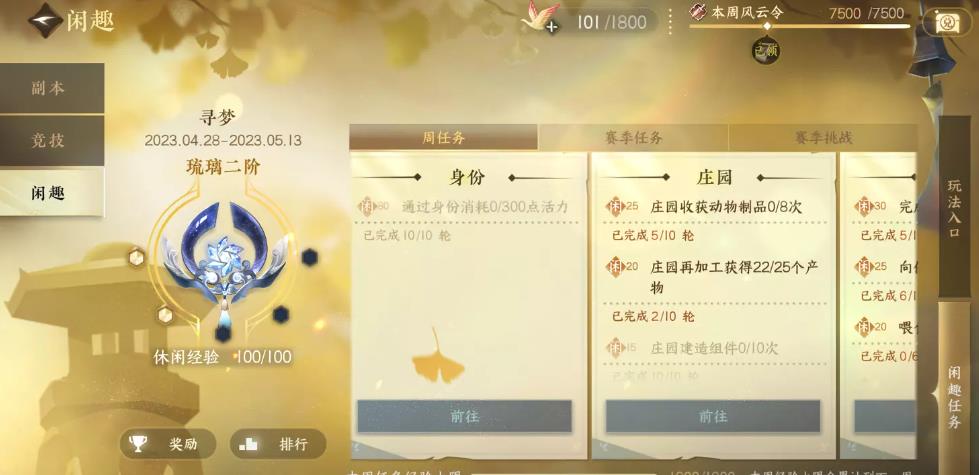This screenshot has height=475, width=979.
Task: Open the scroll icon in top-right corner
Action: (947, 23)
